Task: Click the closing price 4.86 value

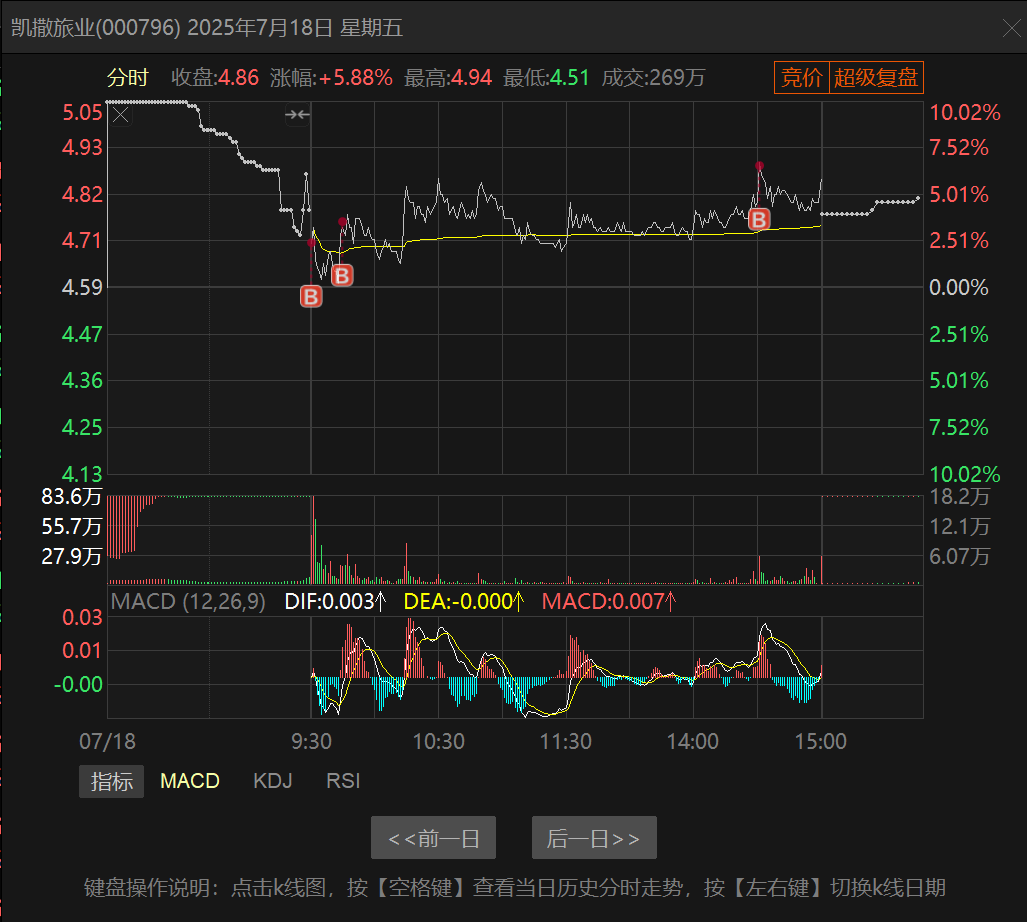Action: pyautogui.click(x=238, y=78)
